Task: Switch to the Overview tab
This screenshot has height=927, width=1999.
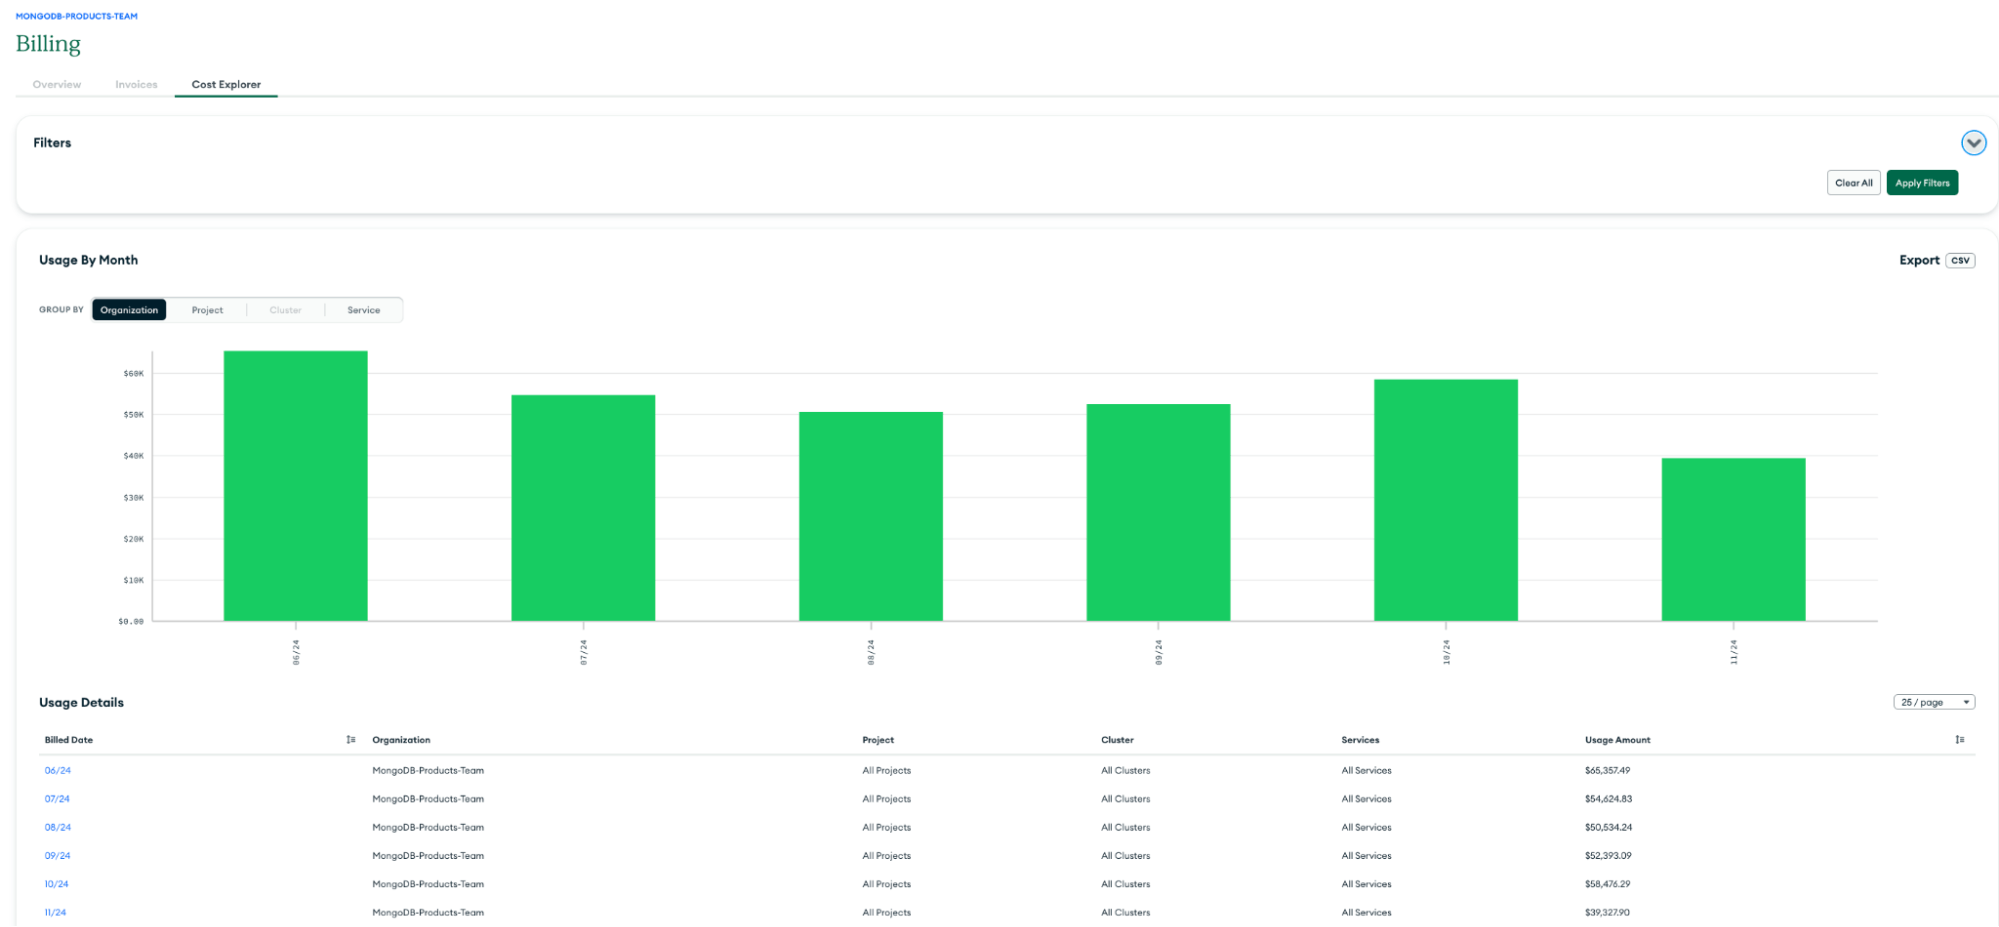Action: pos(56,84)
